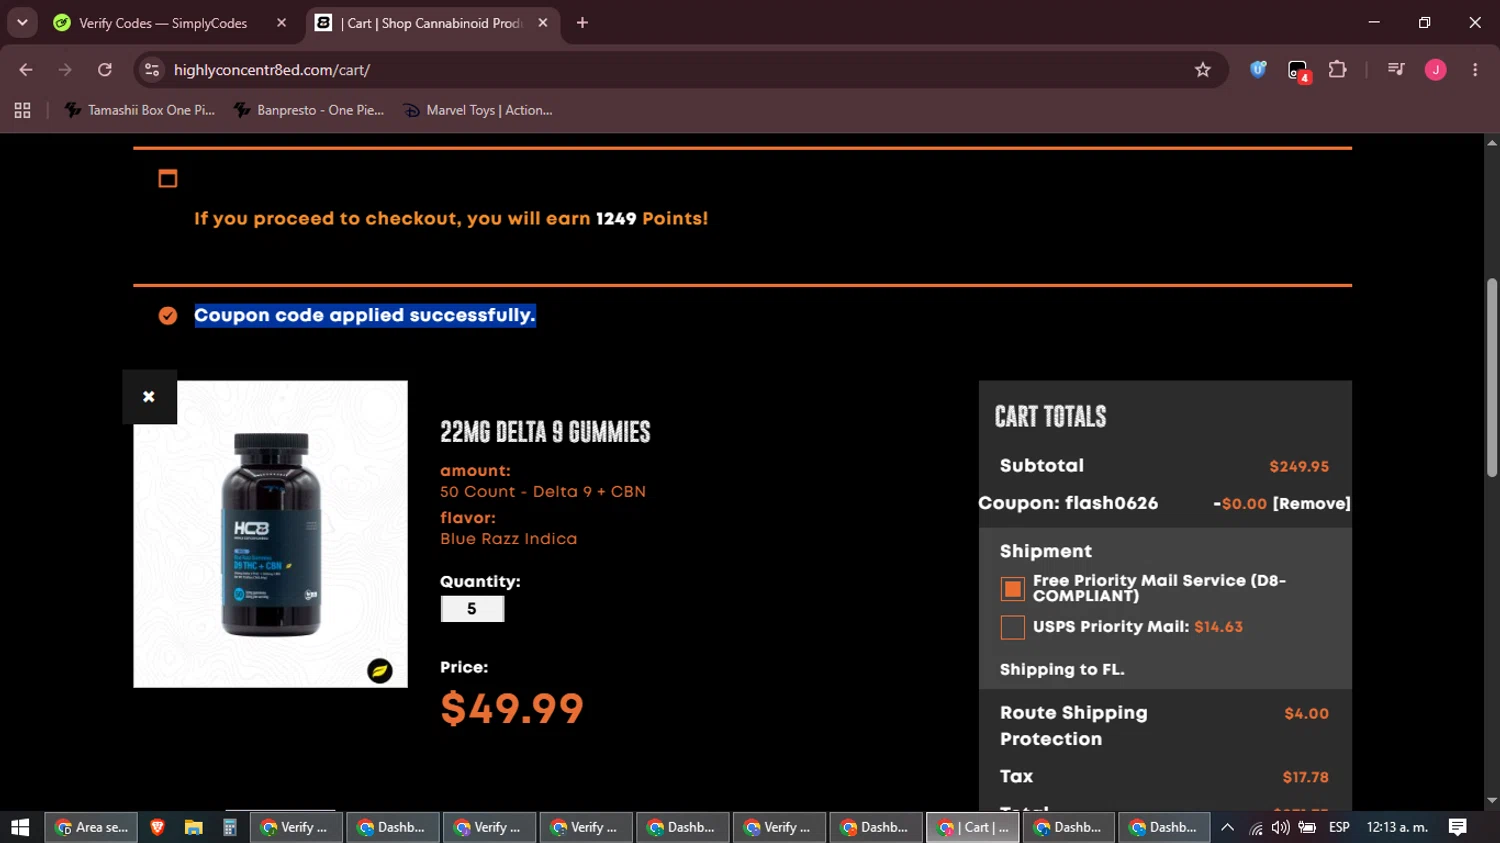Open the tab search dropdown

pos(22,23)
